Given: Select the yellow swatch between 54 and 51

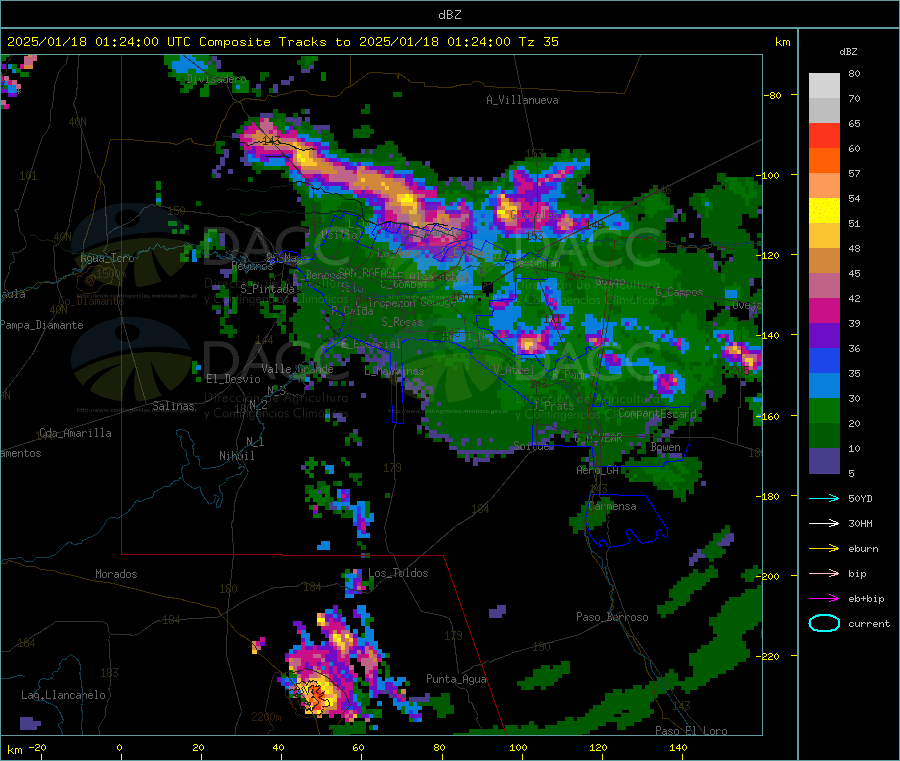Looking at the screenshot, I should click(824, 211).
